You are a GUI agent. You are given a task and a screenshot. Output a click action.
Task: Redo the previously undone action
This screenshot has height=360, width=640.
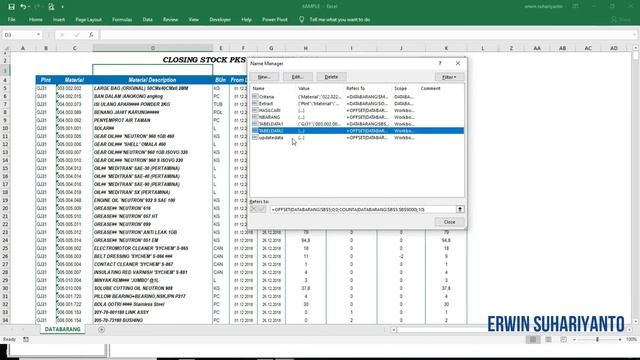[37, 7]
